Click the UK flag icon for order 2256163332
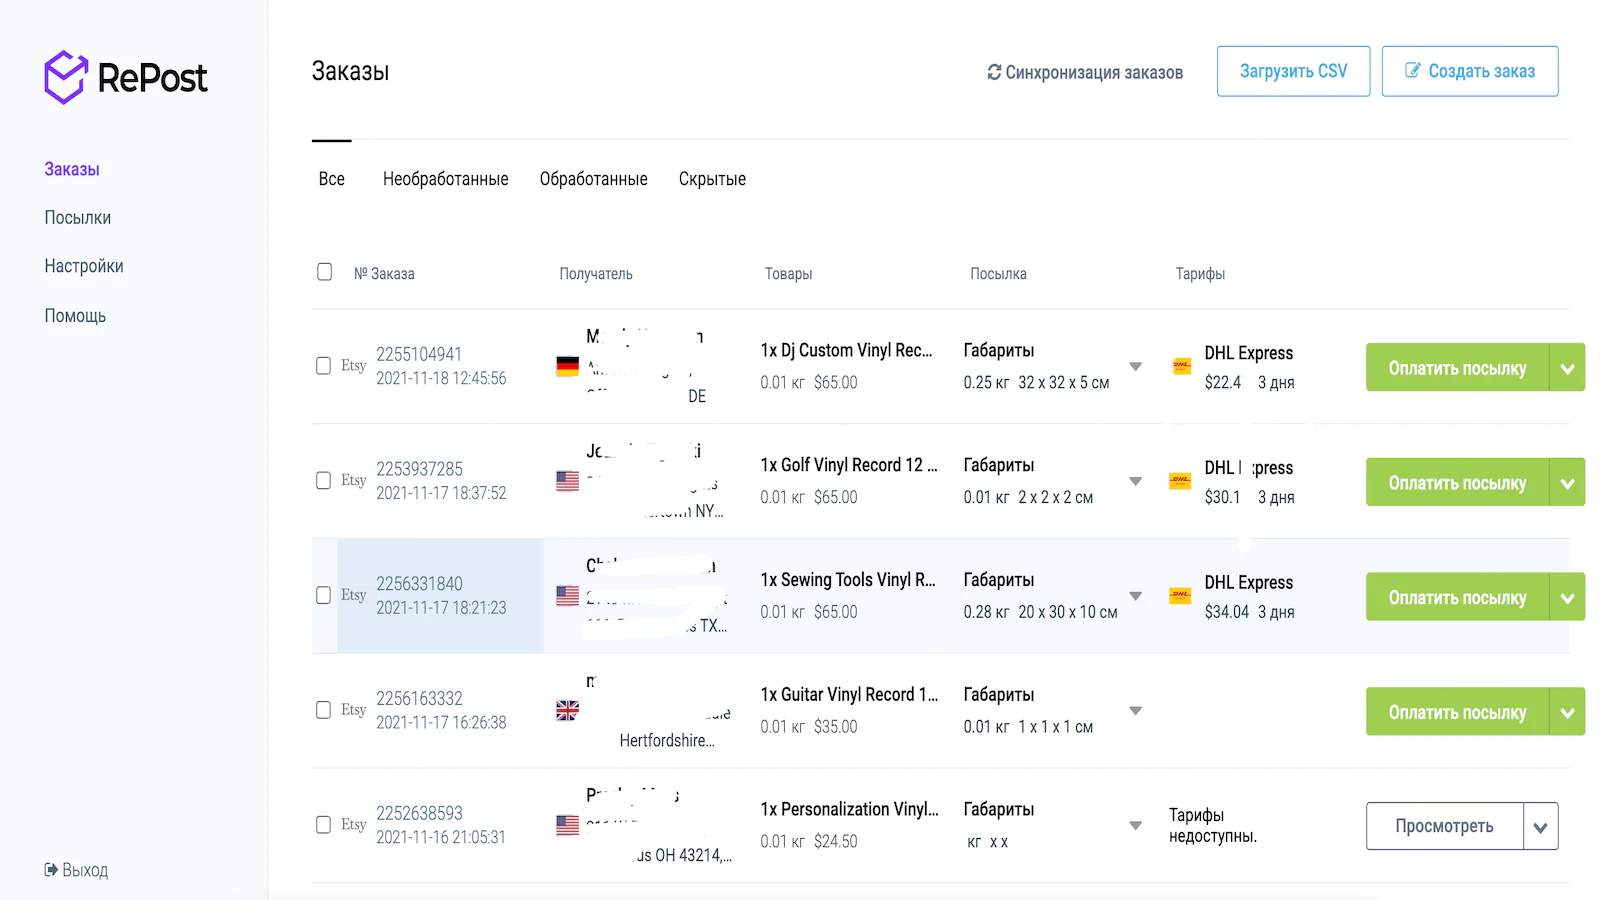Viewport: 1600px width, 900px height. pyautogui.click(x=567, y=710)
